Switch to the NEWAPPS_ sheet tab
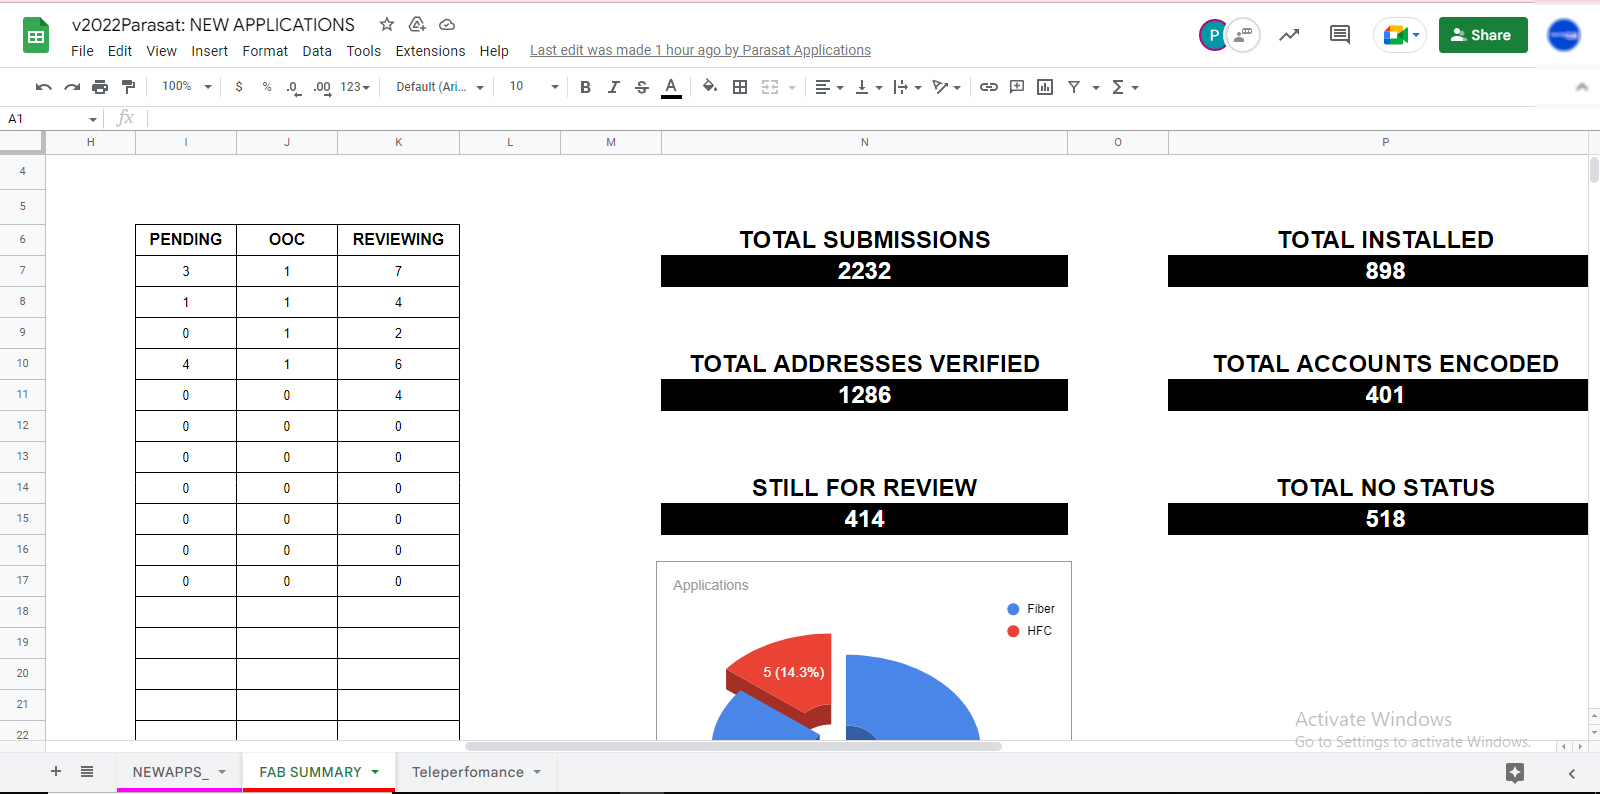 [170, 772]
